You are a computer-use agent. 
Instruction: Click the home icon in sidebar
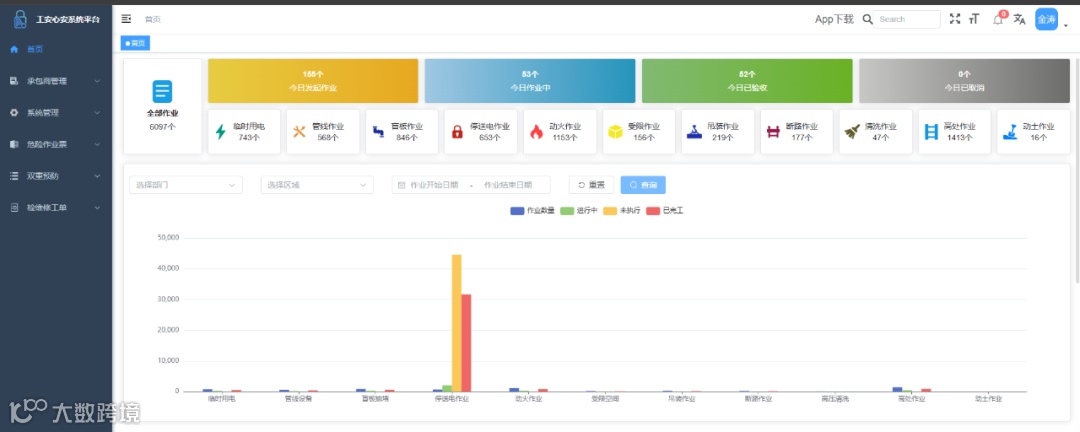(x=14, y=49)
